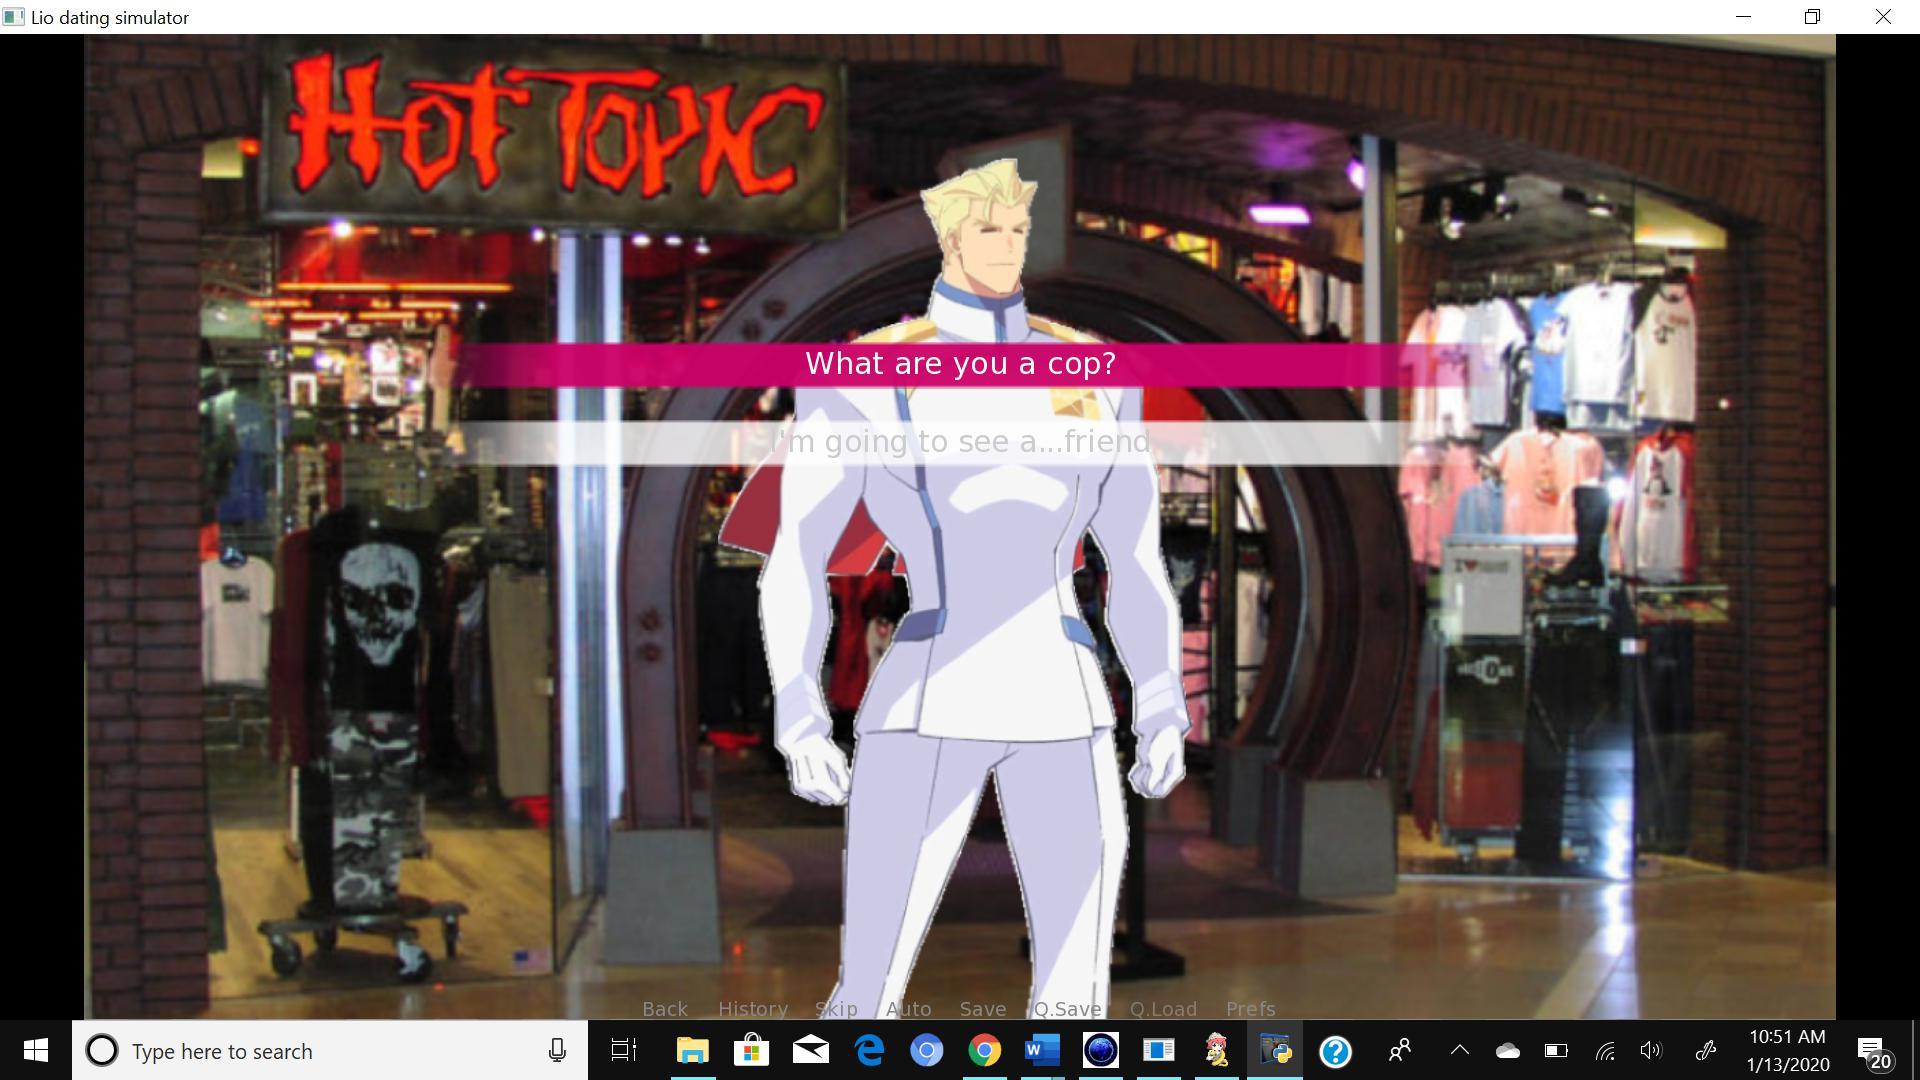The width and height of the screenshot is (1920, 1080).
Task: Quick save with Q.Save
Action: 1067,1009
